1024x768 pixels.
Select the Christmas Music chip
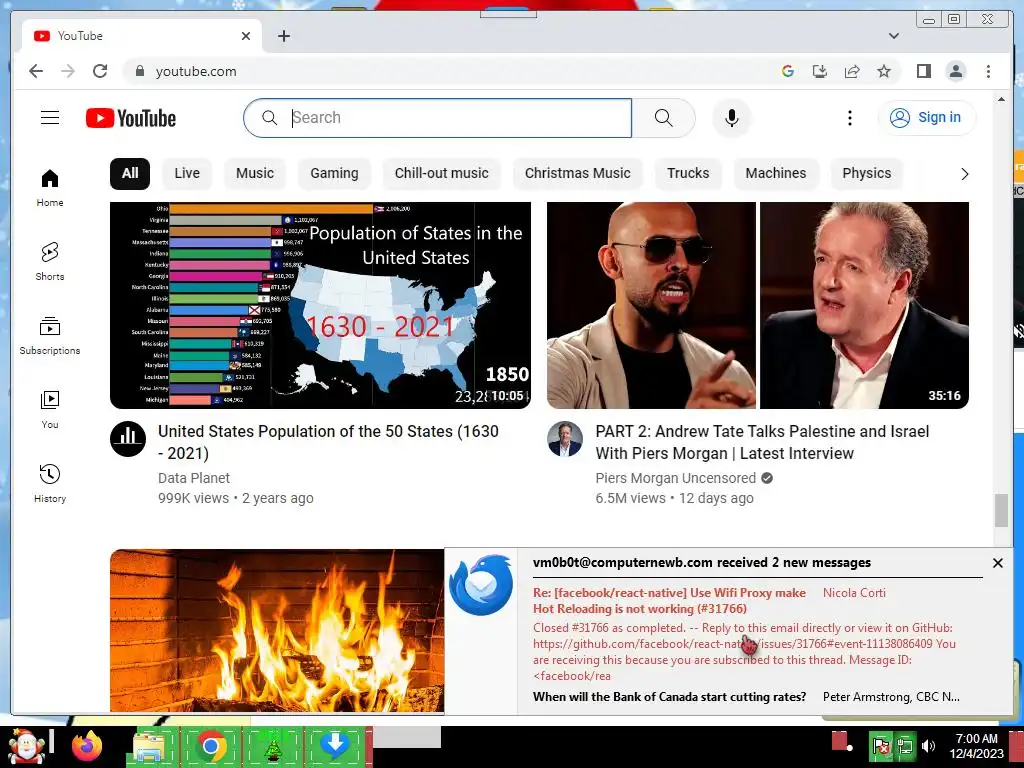point(578,173)
